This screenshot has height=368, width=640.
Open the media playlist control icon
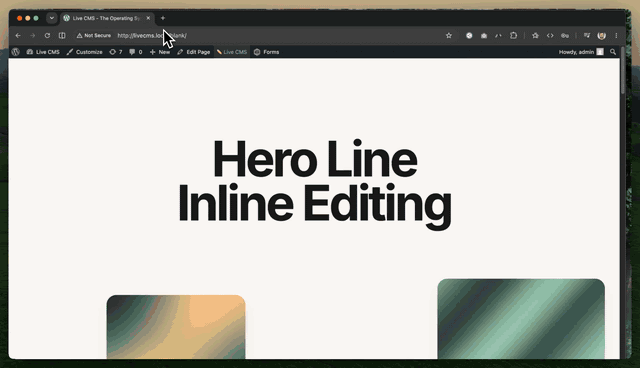(587, 35)
